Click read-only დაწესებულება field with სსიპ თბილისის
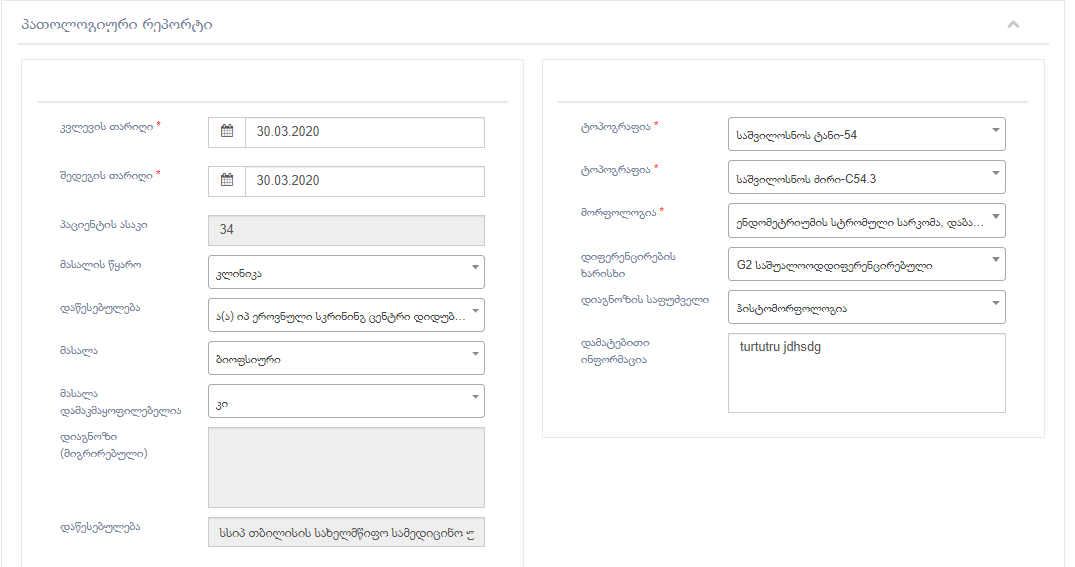Viewport: 1075px width, 567px height. (x=346, y=532)
